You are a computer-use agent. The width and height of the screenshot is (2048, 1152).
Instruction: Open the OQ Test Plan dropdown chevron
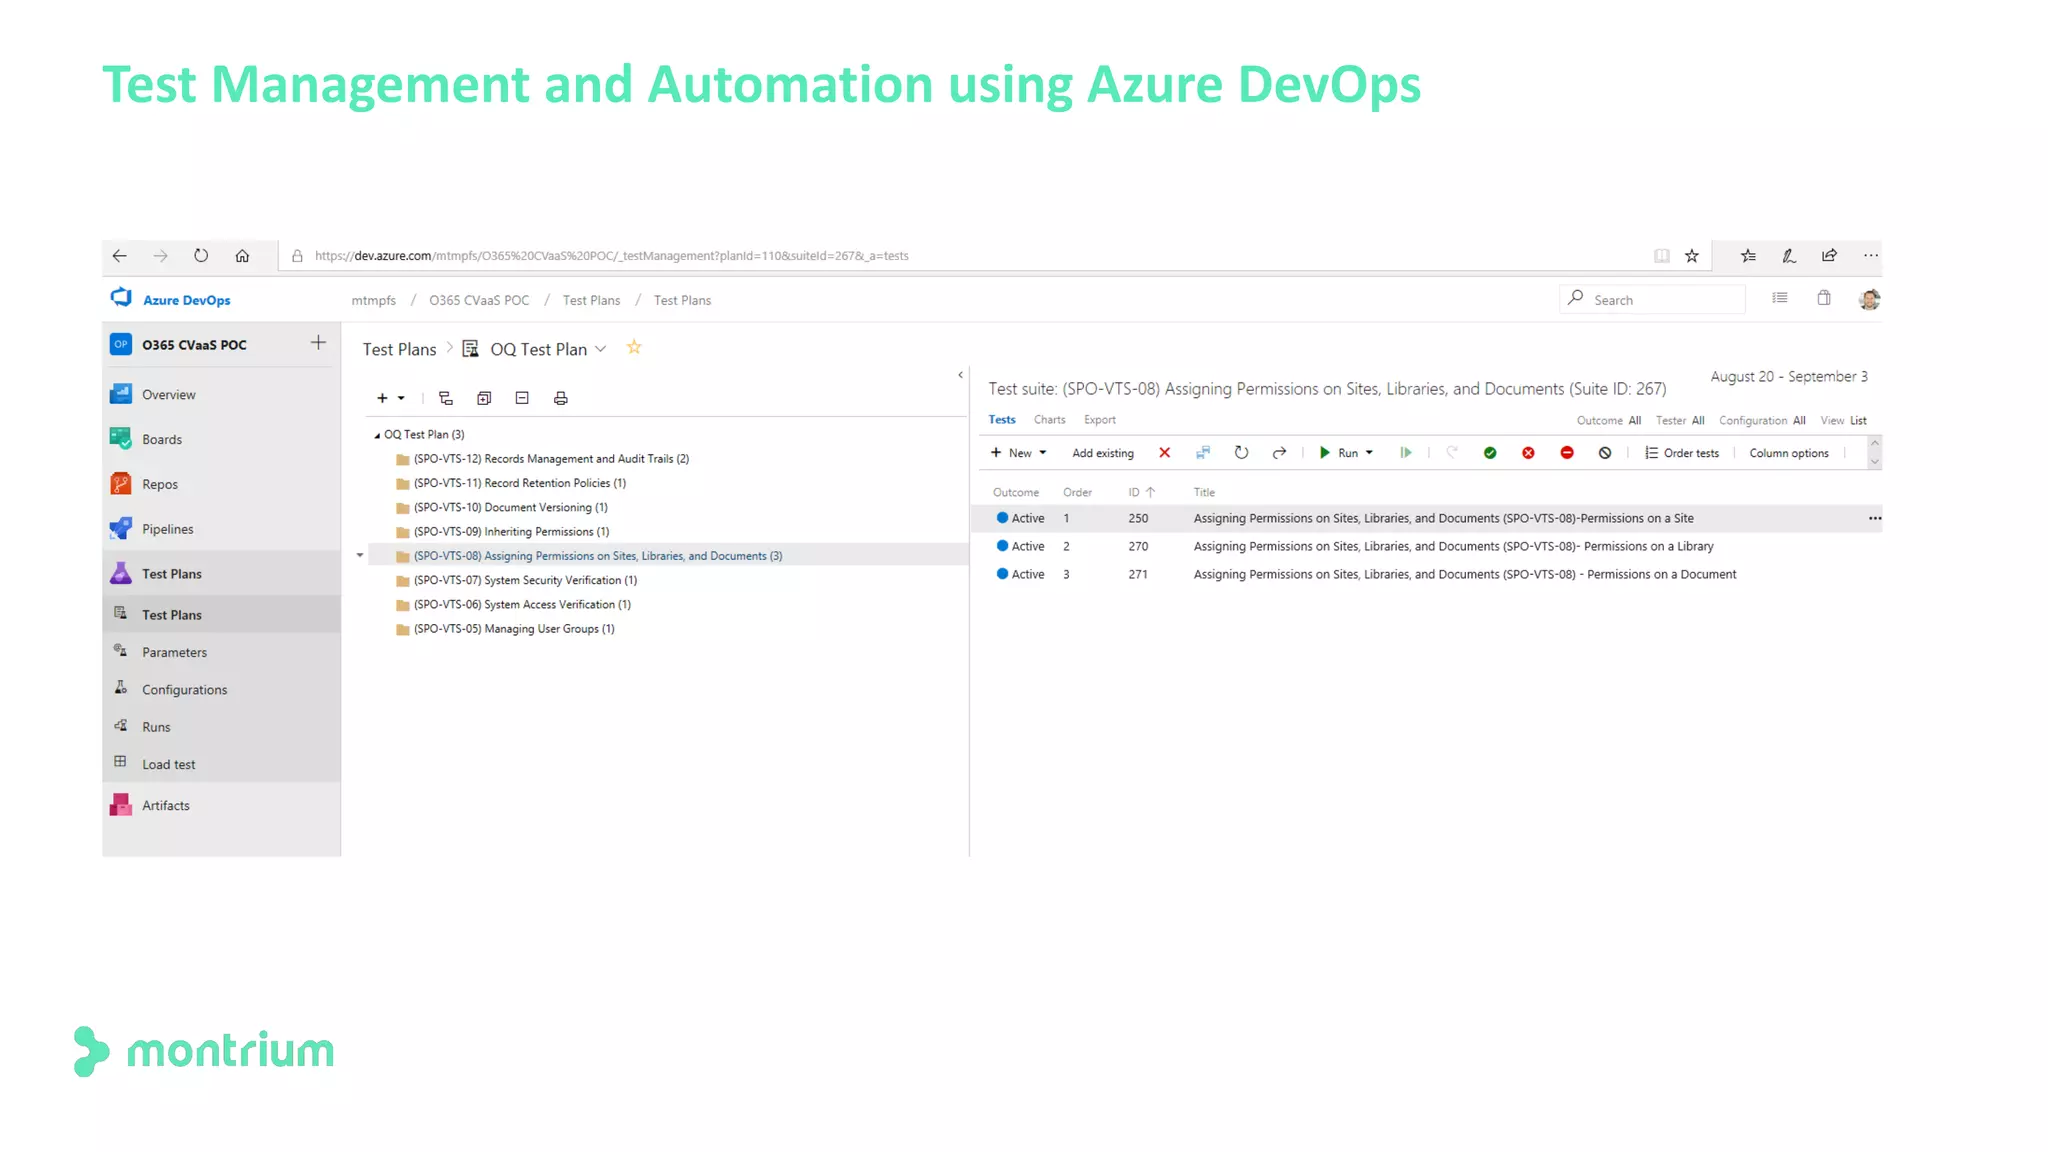[600, 349]
